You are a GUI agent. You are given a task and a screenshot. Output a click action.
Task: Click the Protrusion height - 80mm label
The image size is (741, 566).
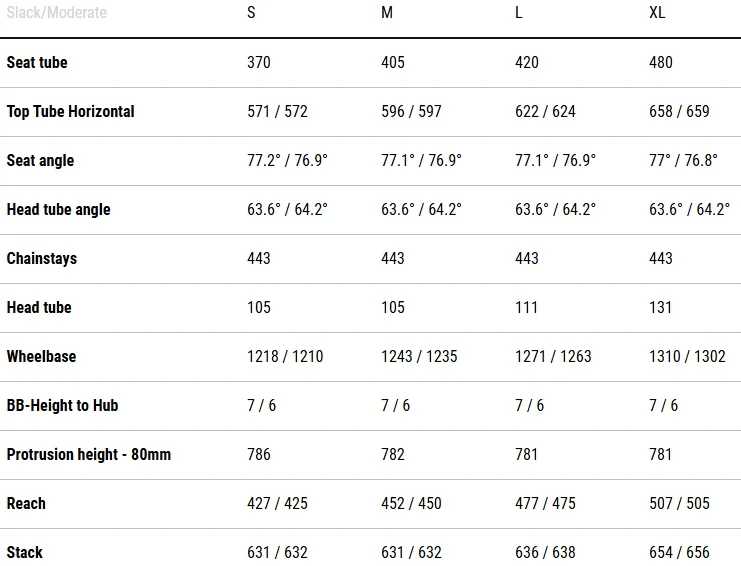[x=89, y=455]
